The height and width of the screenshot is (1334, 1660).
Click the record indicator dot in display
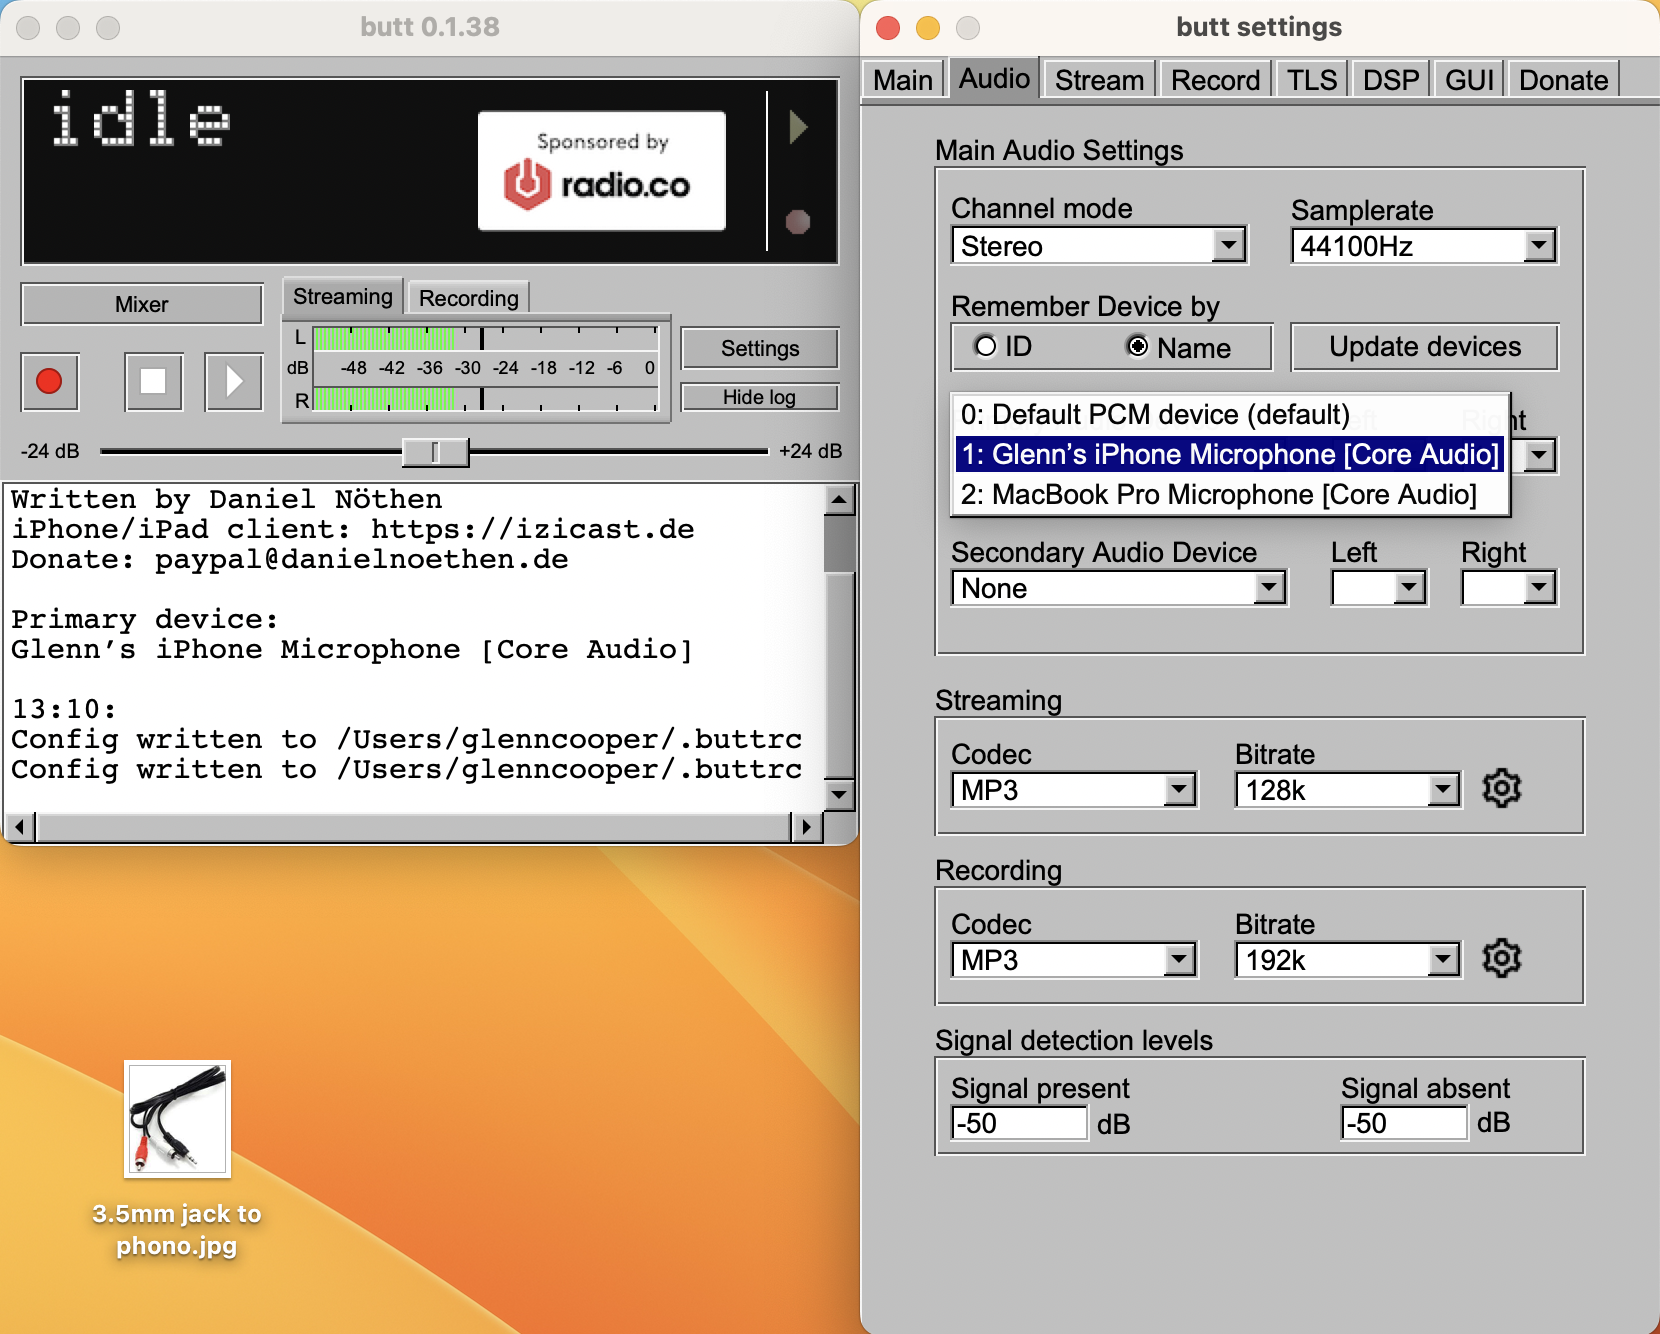click(797, 221)
